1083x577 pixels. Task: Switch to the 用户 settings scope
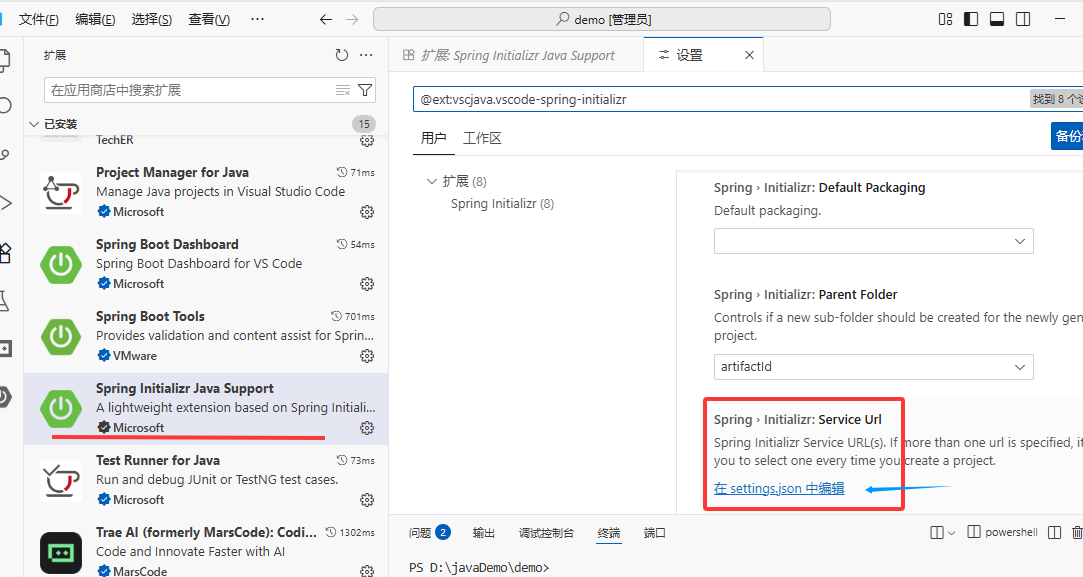click(434, 138)
